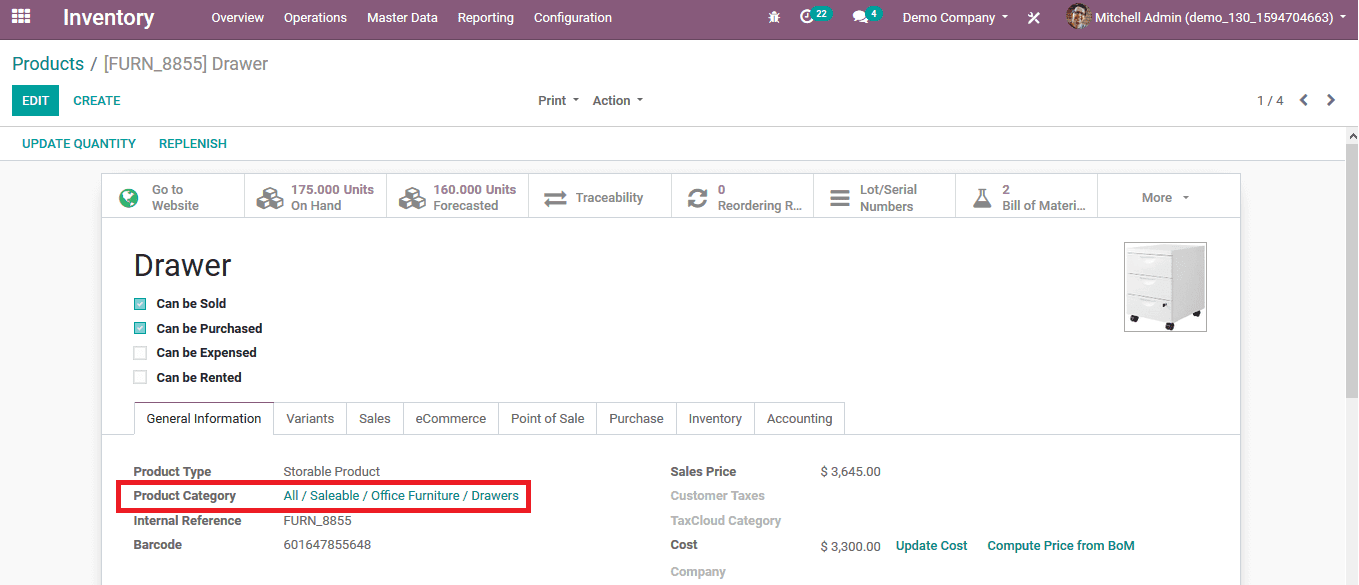Click Compute Price from BoM link
The width and height of the screenshot is (1359, 585).
[1061, 546]
